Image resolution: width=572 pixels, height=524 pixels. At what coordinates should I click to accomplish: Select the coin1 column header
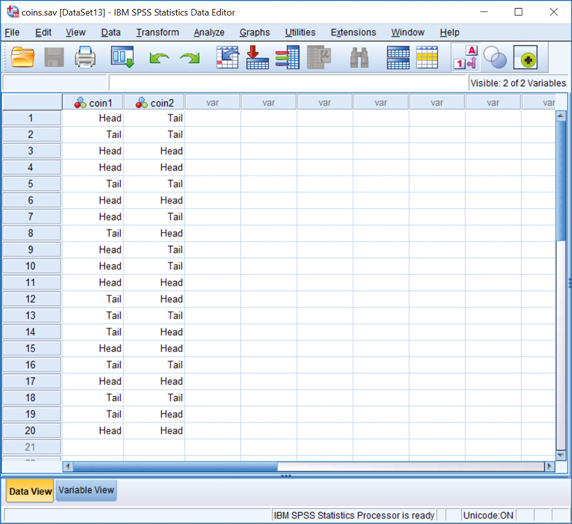(93, 103)
